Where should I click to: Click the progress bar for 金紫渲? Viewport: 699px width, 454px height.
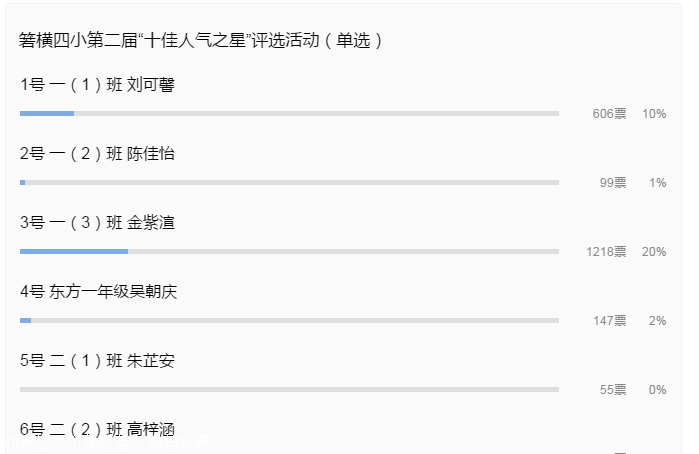(289, 252)
